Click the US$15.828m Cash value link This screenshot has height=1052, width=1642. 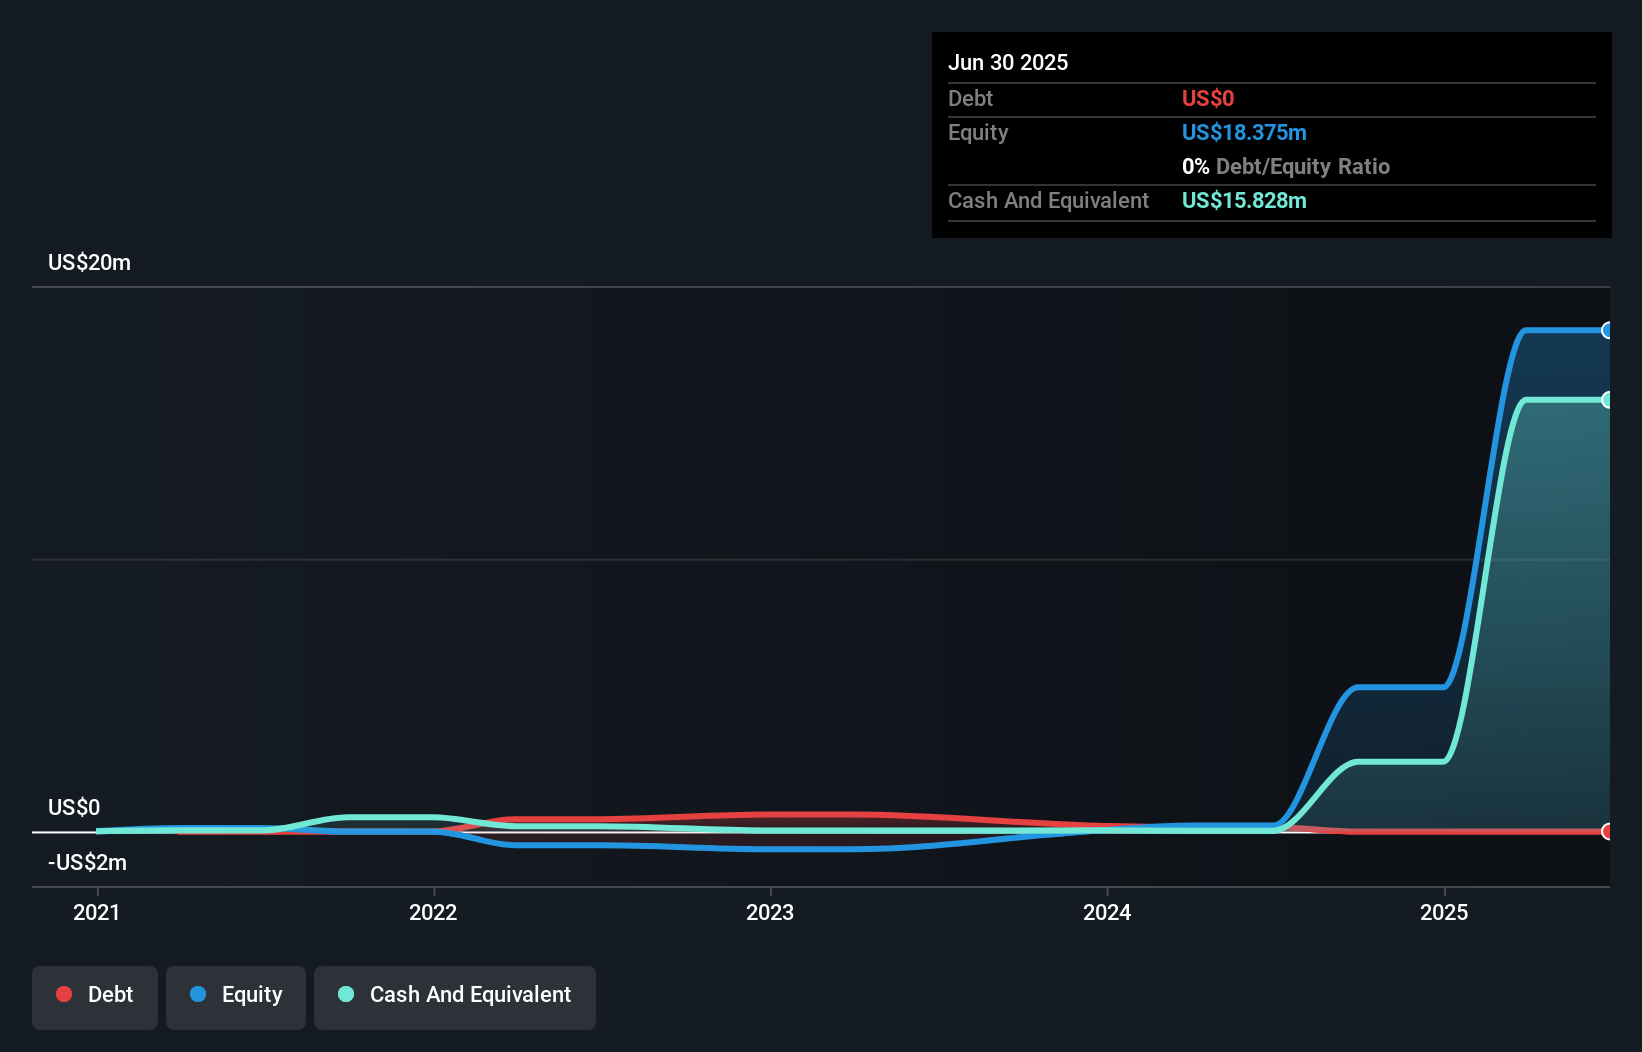1244,200
